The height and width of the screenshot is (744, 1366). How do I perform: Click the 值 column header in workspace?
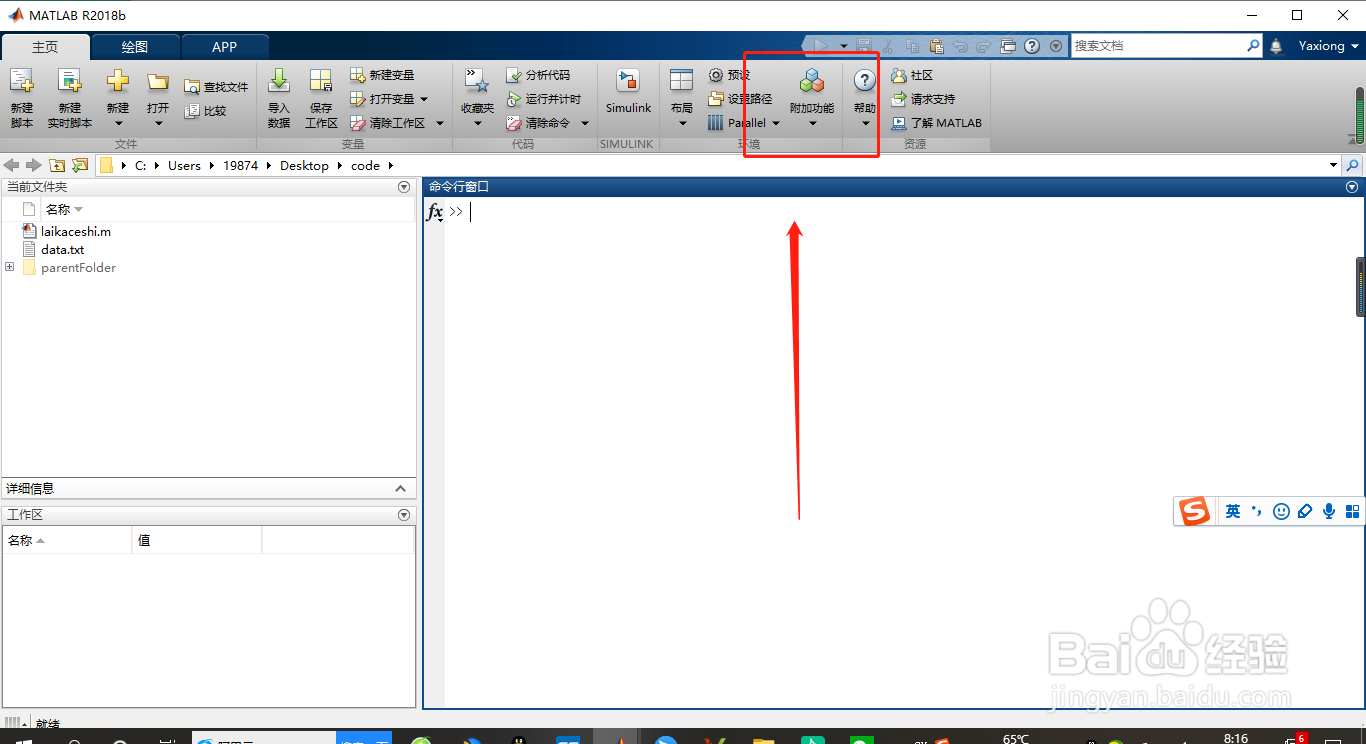[196, 540]
